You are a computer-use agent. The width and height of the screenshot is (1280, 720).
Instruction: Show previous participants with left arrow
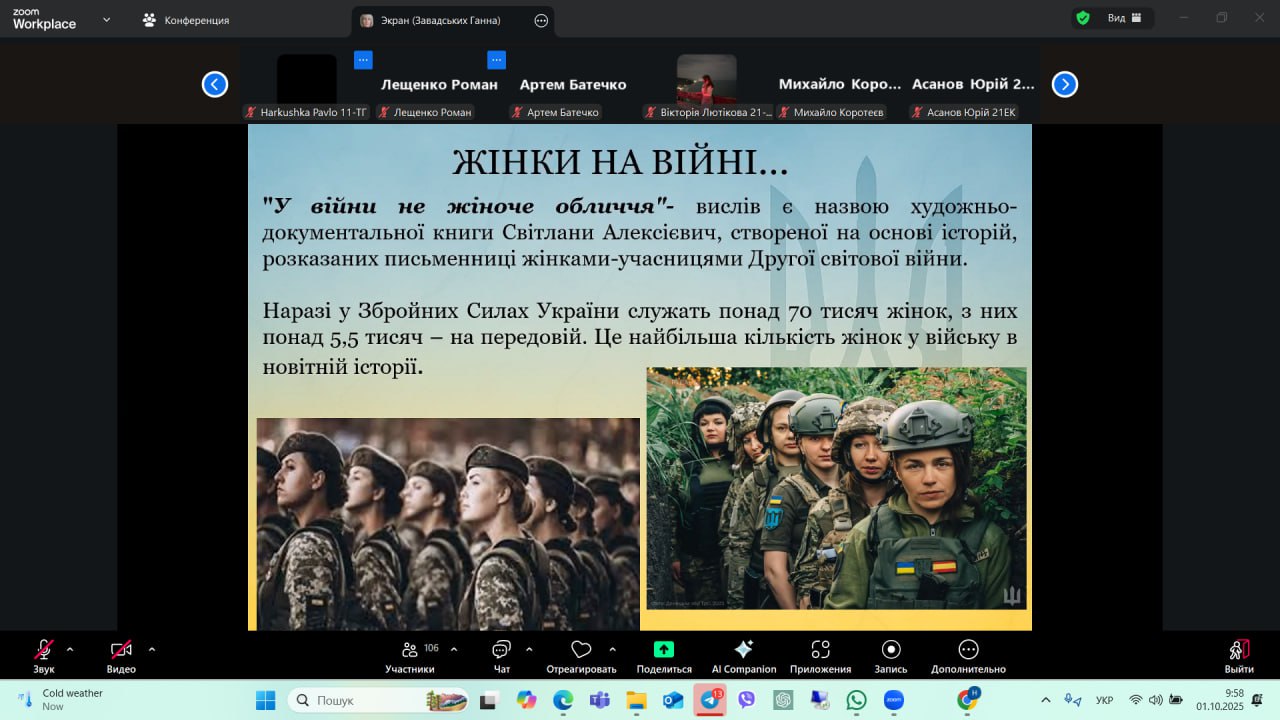tap(215, 84)
